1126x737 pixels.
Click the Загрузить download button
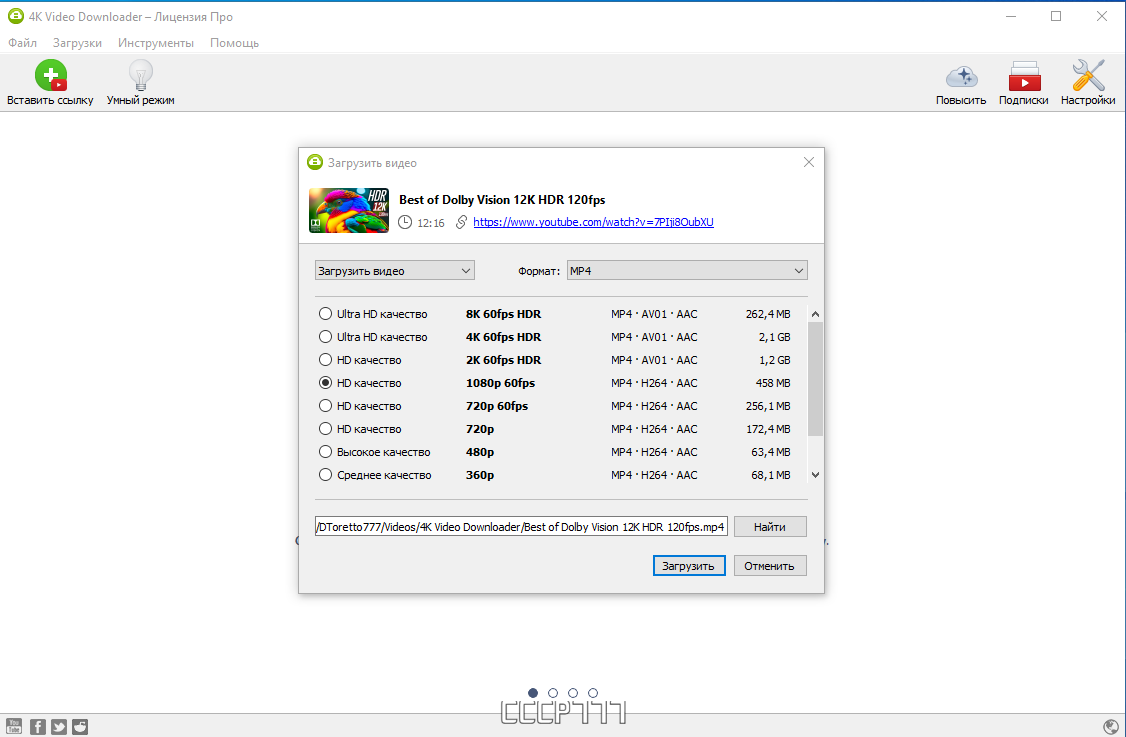pyautogui.click(x=689, y=566)
